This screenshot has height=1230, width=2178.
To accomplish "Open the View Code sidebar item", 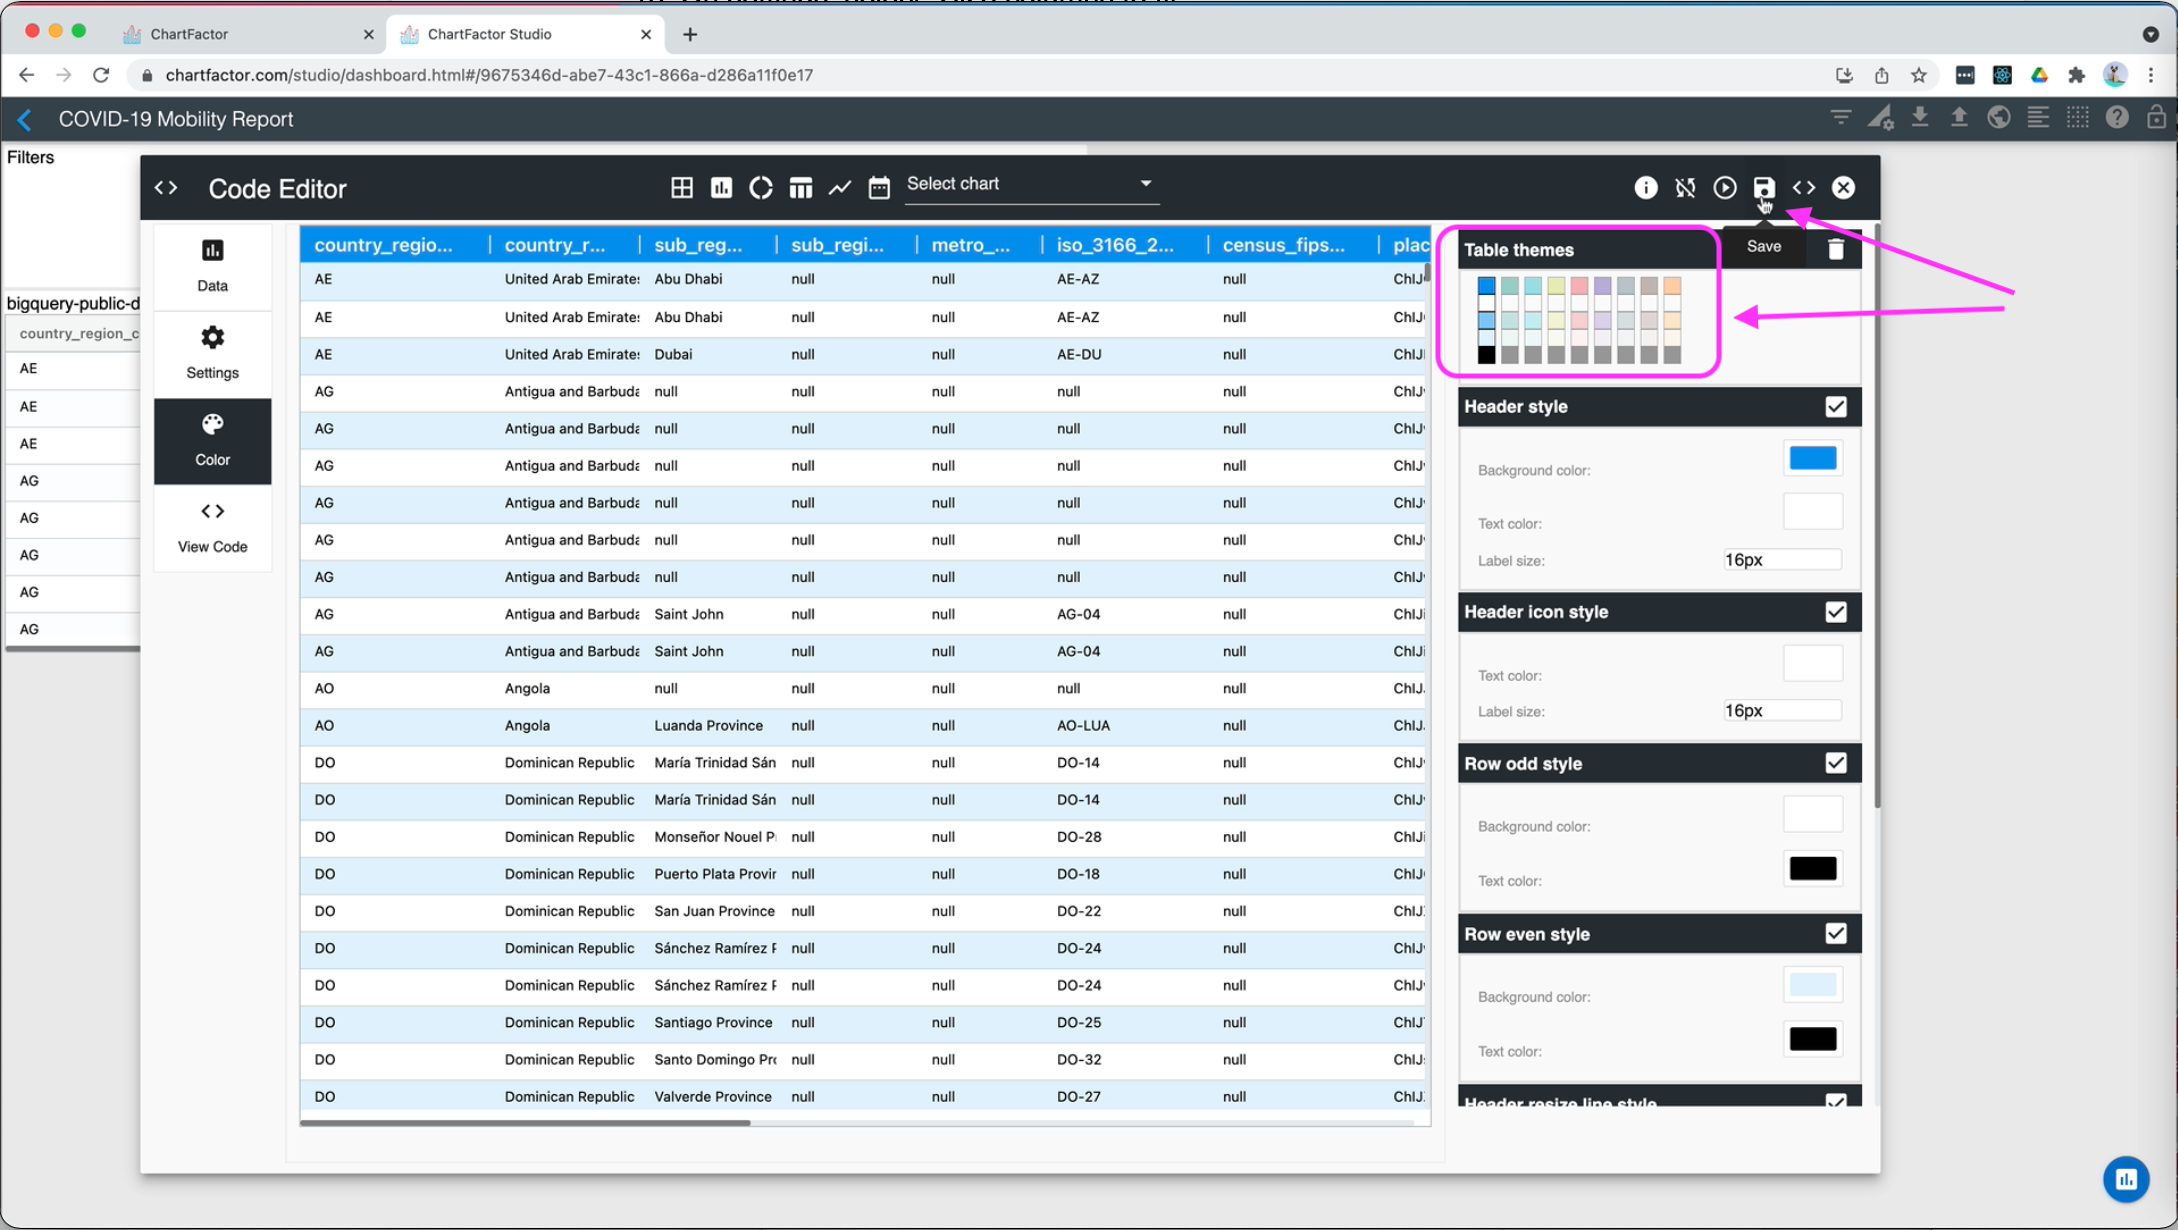I will (x=212, y=527).
